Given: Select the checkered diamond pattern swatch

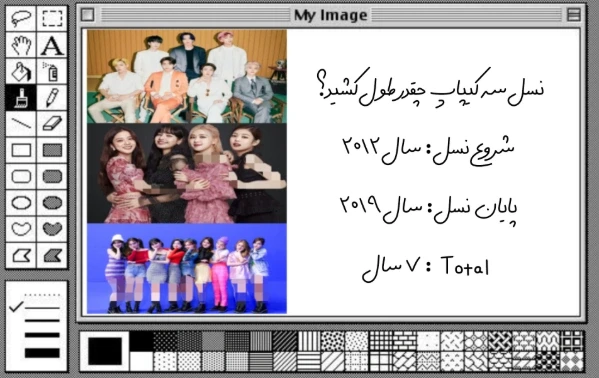Looking at the screenshot, I should tap(571, 361).
